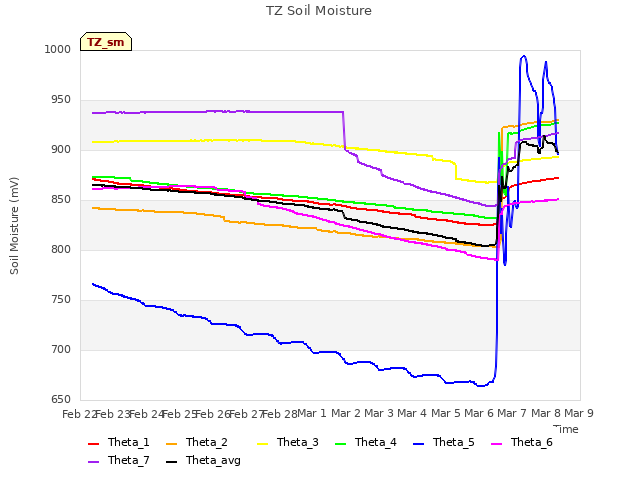Viewport: 640px width, 480px height.
Task: Click the Mar 3 date tick label
Action: coord(379,413)
